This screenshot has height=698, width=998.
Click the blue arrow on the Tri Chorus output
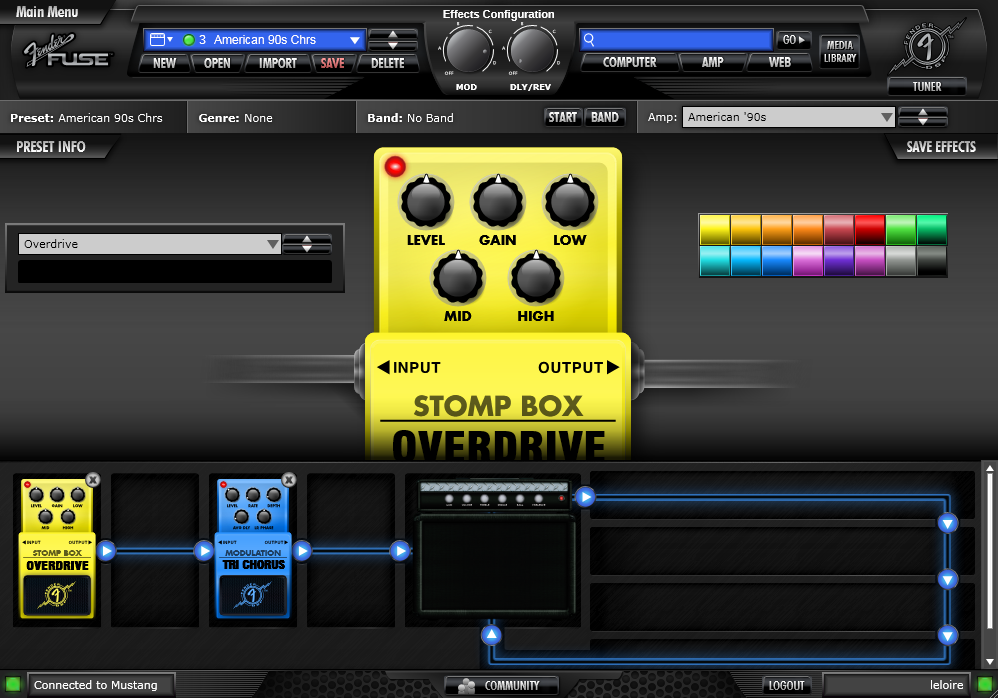[x=302, y=550]
